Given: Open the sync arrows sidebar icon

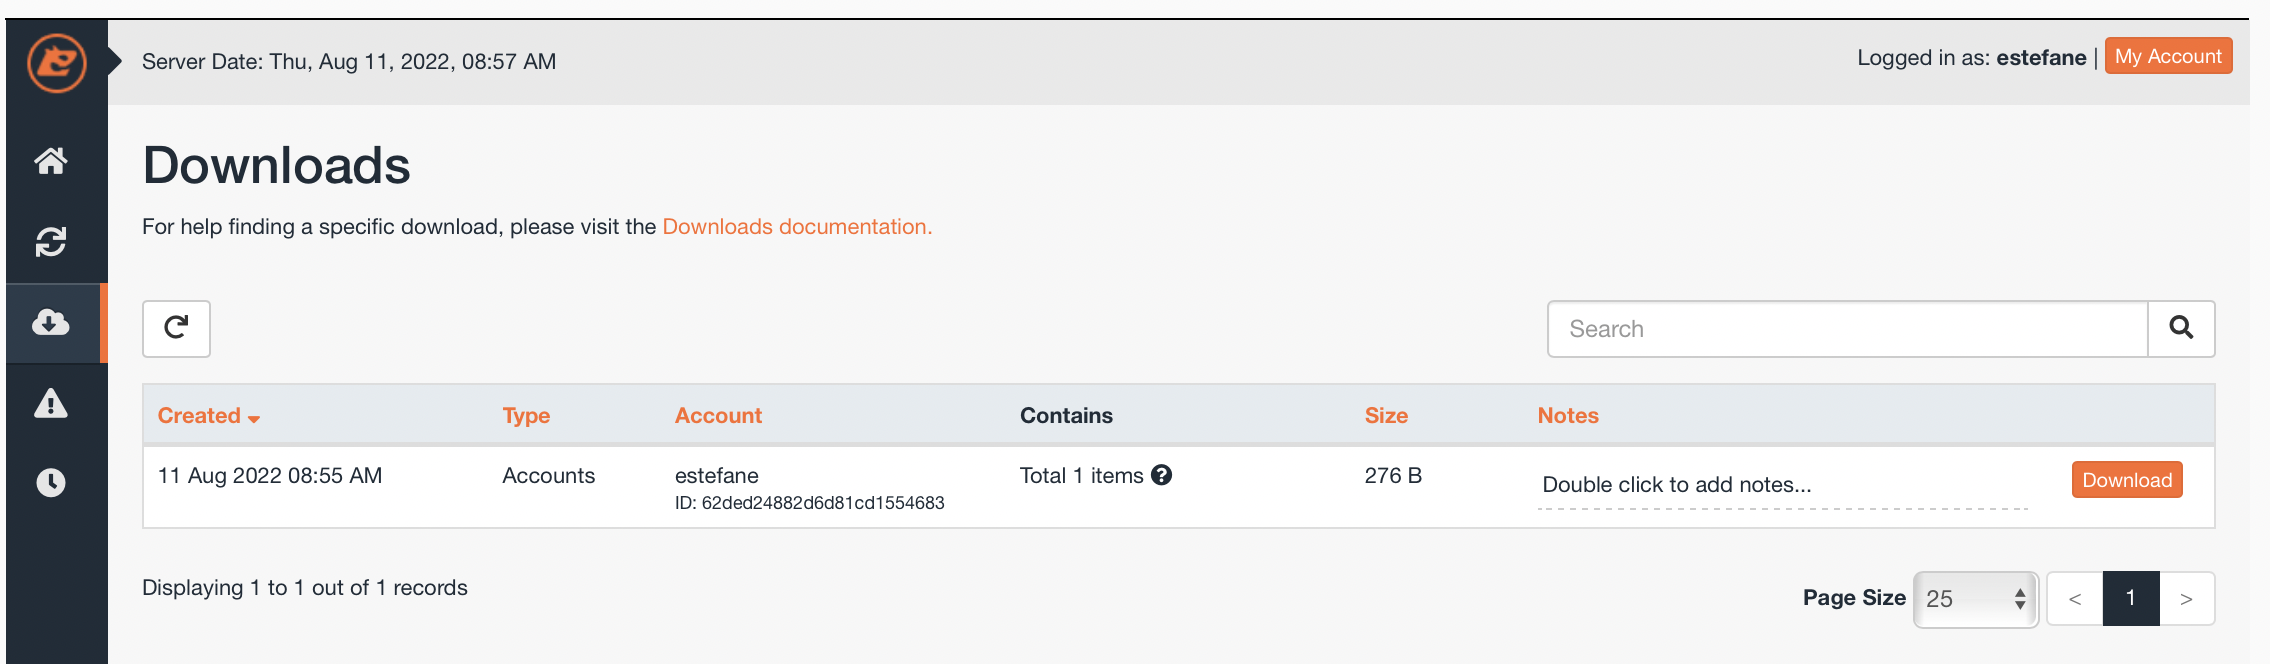Looking at the screenshot, I should pyautogui.click(x=51, y=241).
